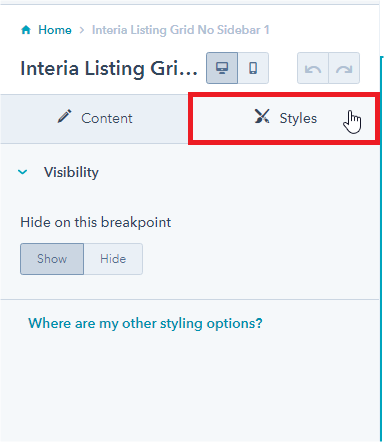Select Show for this breakpoint

(x=52, y=259)
